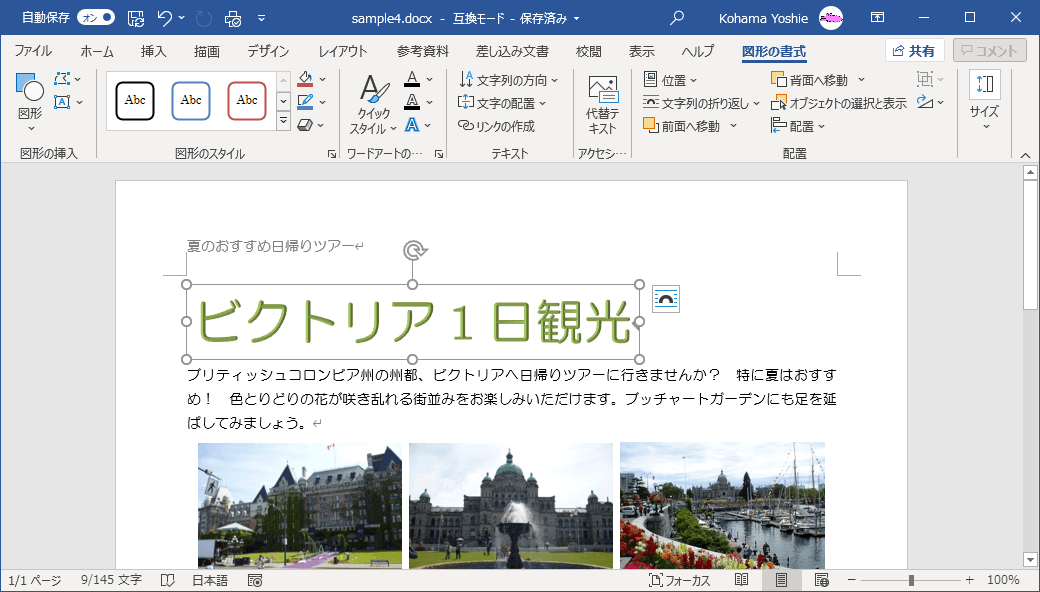The width and height of the screenshot is (1040, 592).
Task: Open Ribbon Display Options icon
Action: (878, 18)
